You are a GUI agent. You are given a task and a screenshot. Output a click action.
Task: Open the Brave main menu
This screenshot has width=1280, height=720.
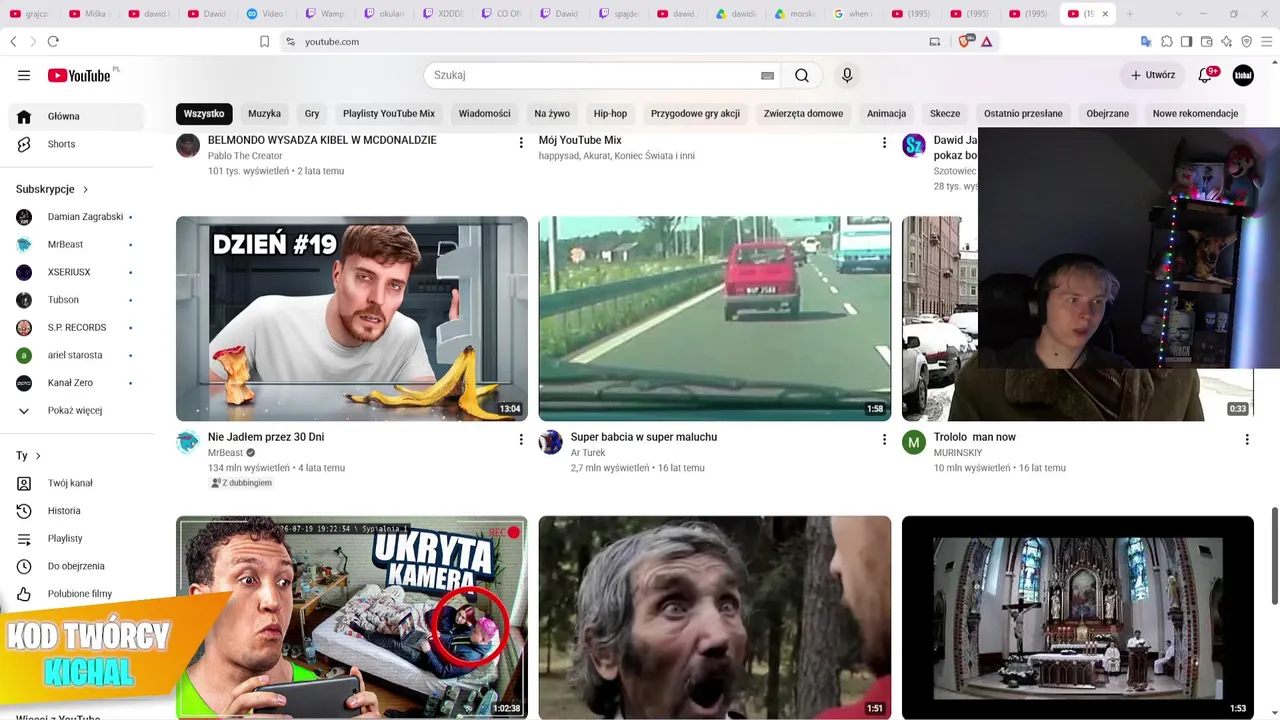[x=1267, y=41]
